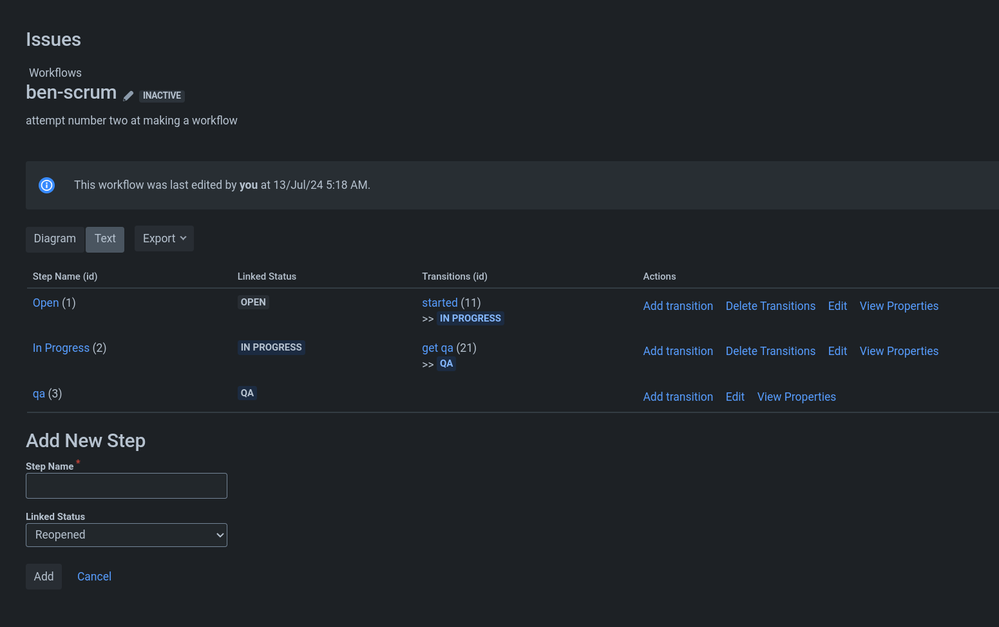Viewport: 999px width, 627px height.
Task: Click Delete Transitions for the Open step
Action: coord(770,306)
